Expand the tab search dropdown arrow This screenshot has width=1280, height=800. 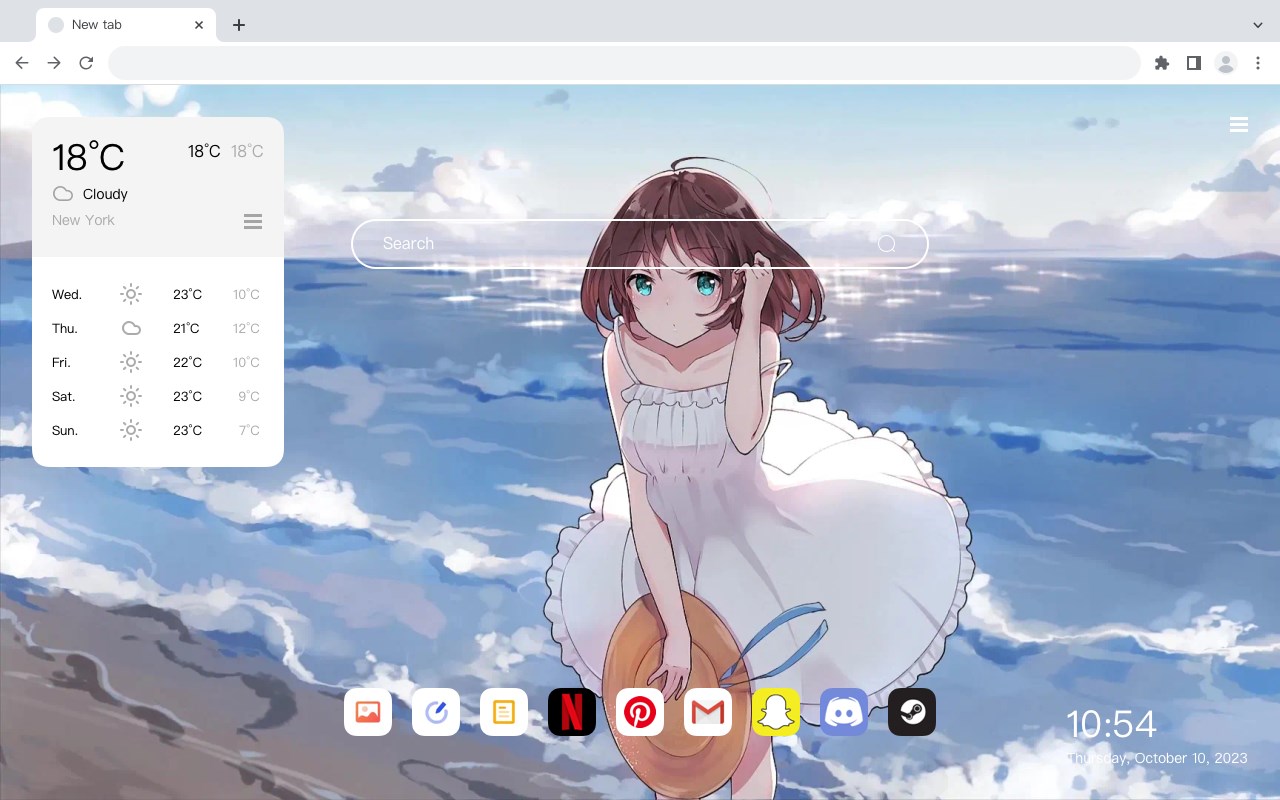[x=1258, y=25]
